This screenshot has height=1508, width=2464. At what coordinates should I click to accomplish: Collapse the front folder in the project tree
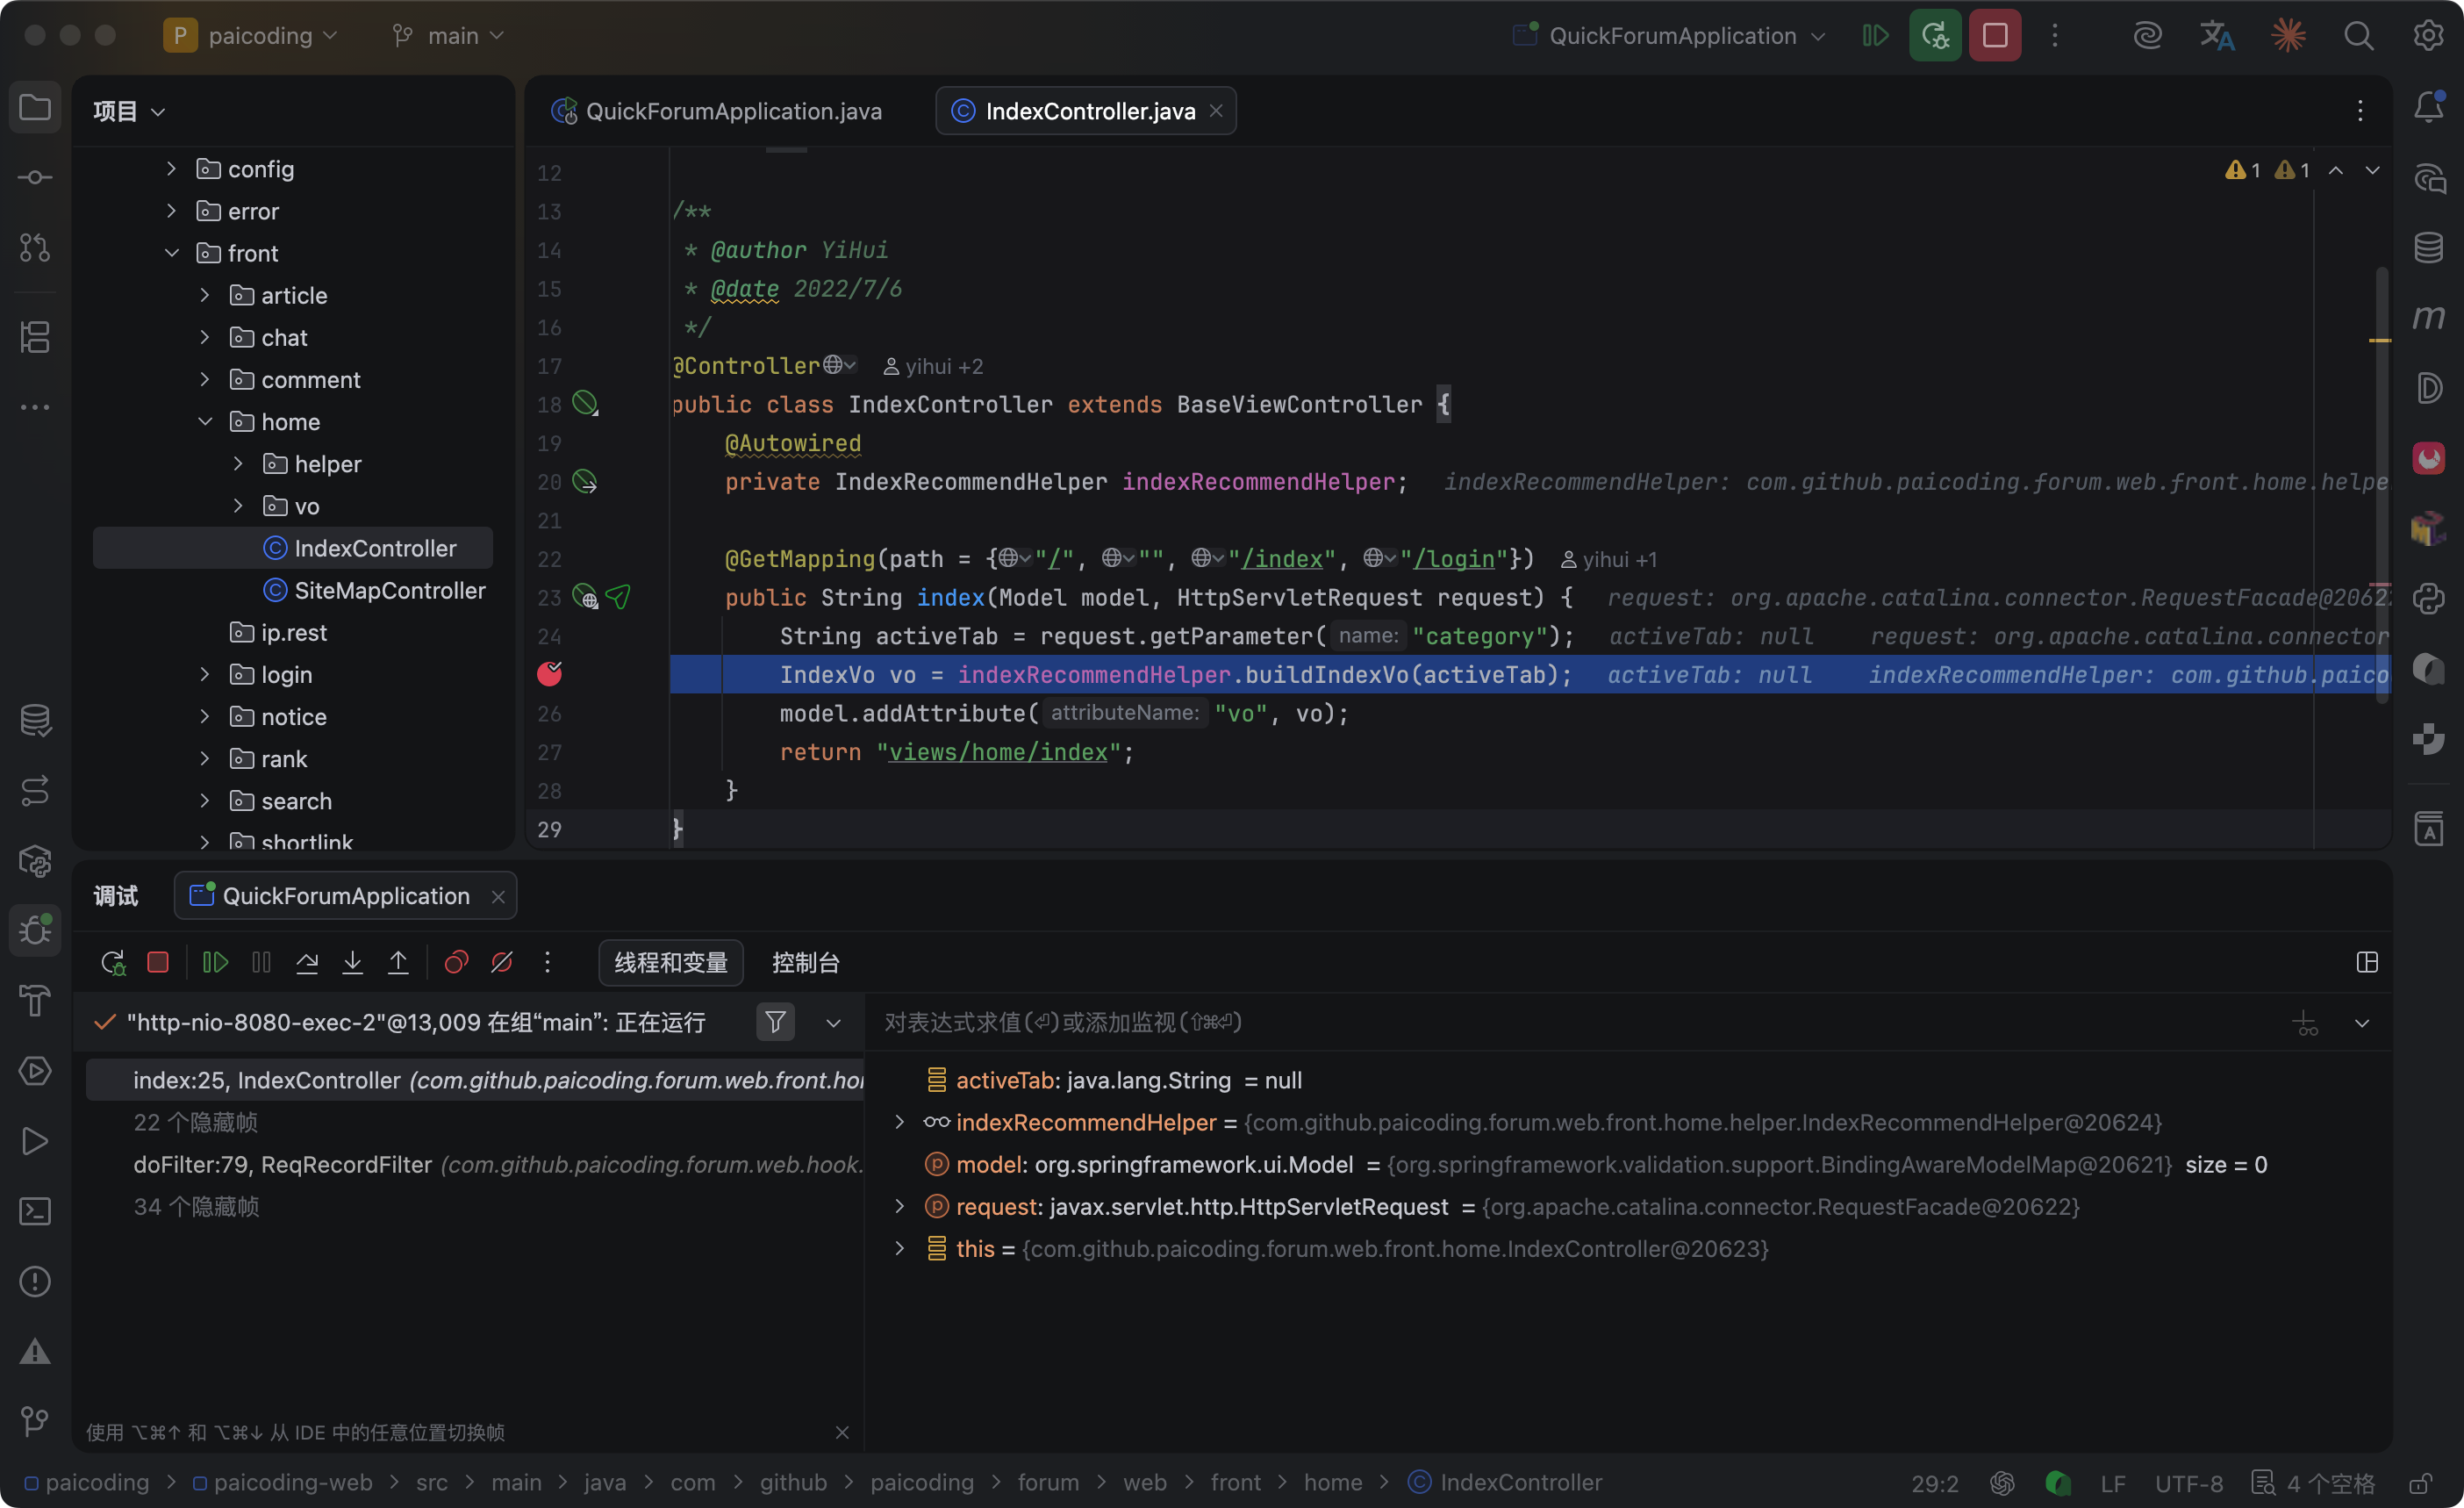coord(172,253)
